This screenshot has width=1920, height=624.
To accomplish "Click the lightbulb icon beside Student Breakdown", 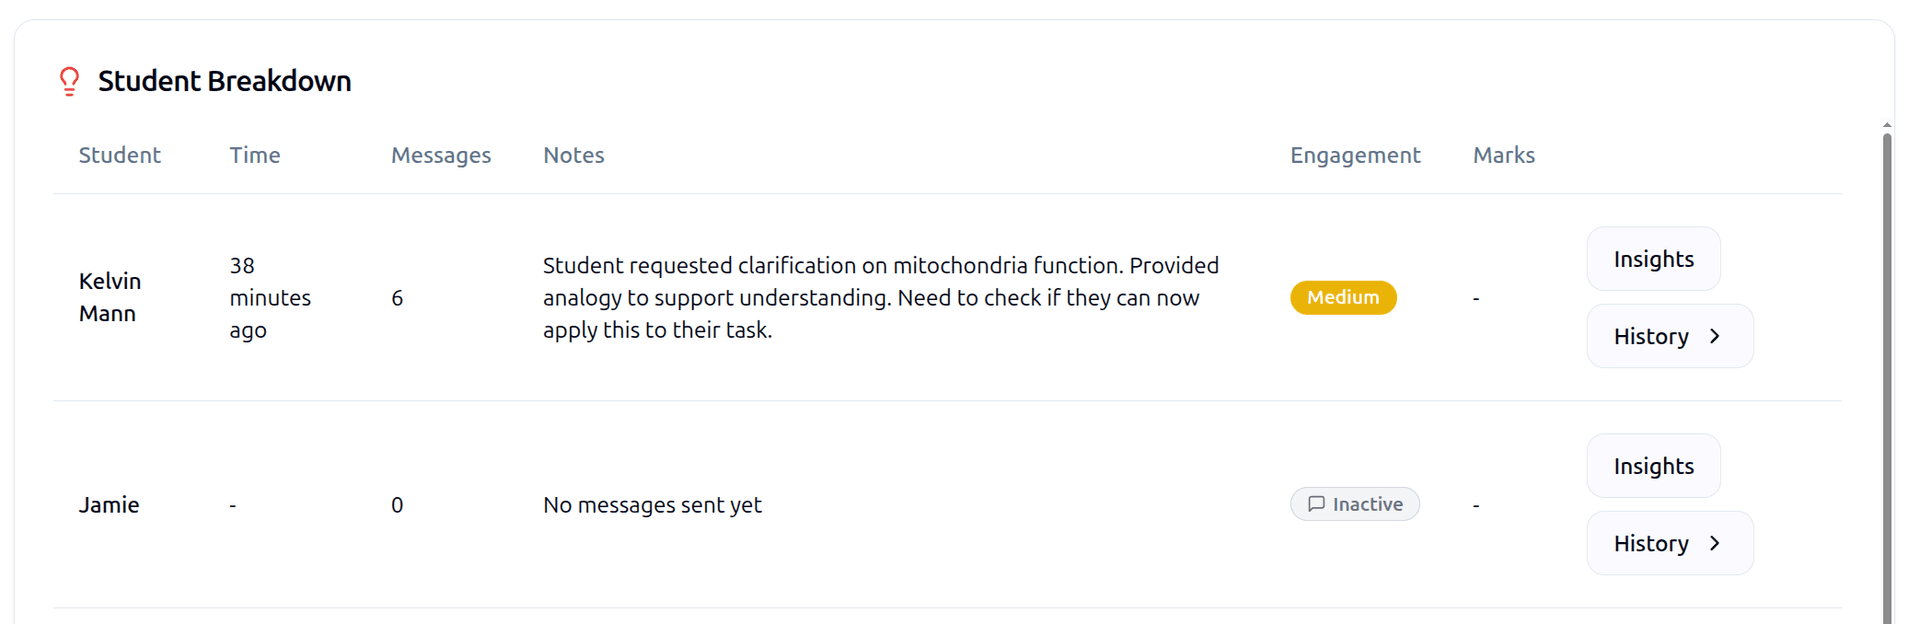I will [x=68, y=81].
